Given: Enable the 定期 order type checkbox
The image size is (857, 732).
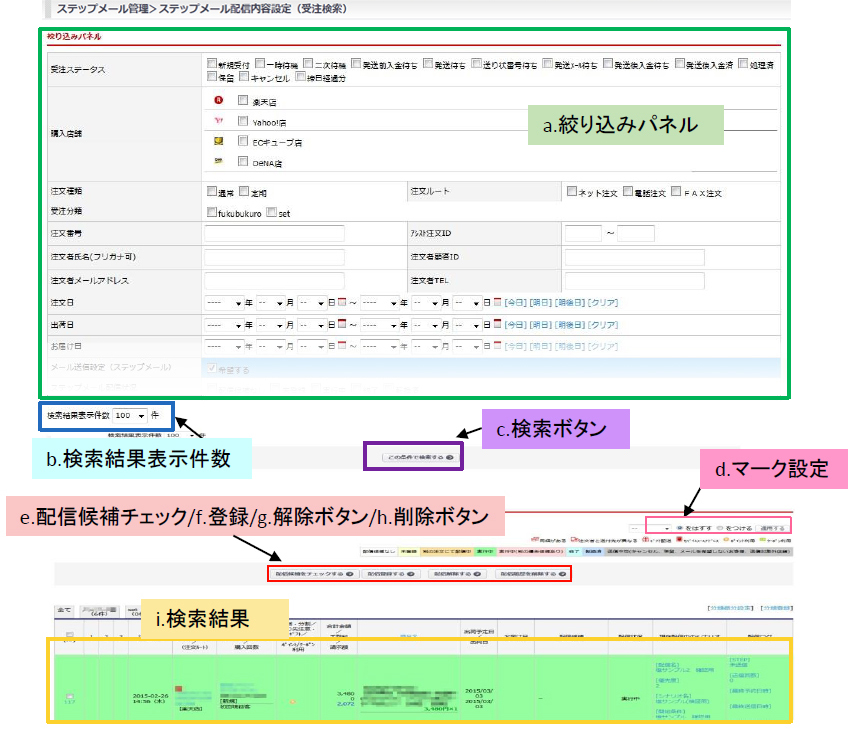Looking at the screenshot, I should tap(244, 191).
